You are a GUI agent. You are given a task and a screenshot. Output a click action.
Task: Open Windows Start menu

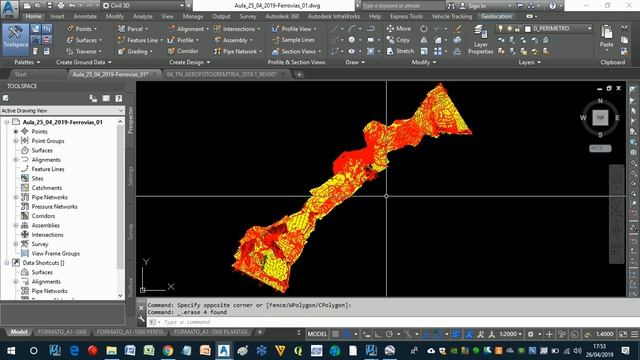point(11,351)
